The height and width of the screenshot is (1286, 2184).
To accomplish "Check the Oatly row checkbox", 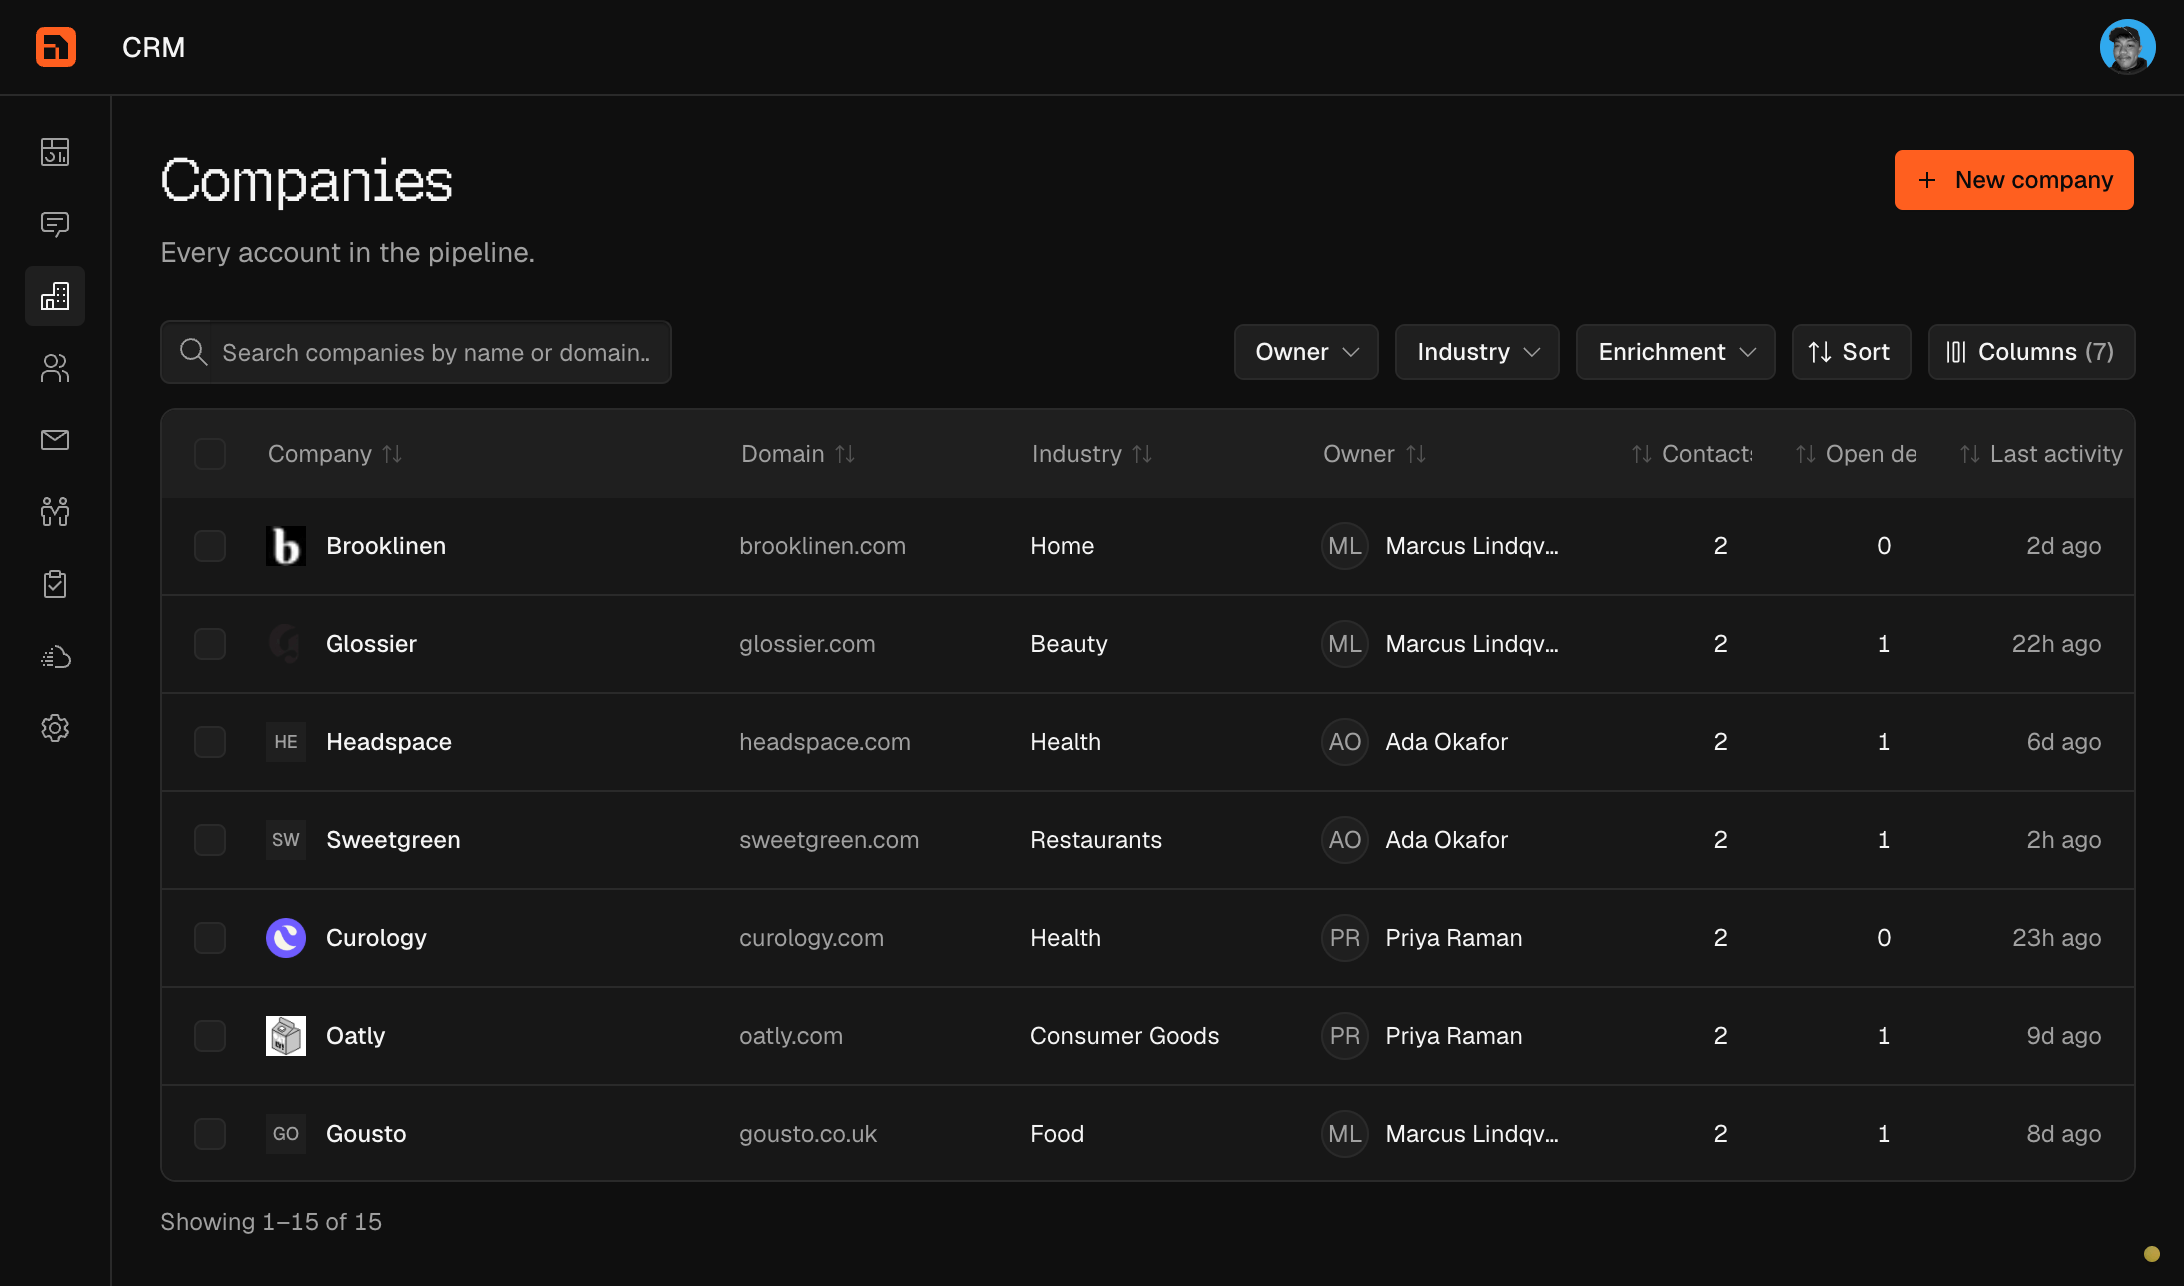I will click(x=210, y=1036).
